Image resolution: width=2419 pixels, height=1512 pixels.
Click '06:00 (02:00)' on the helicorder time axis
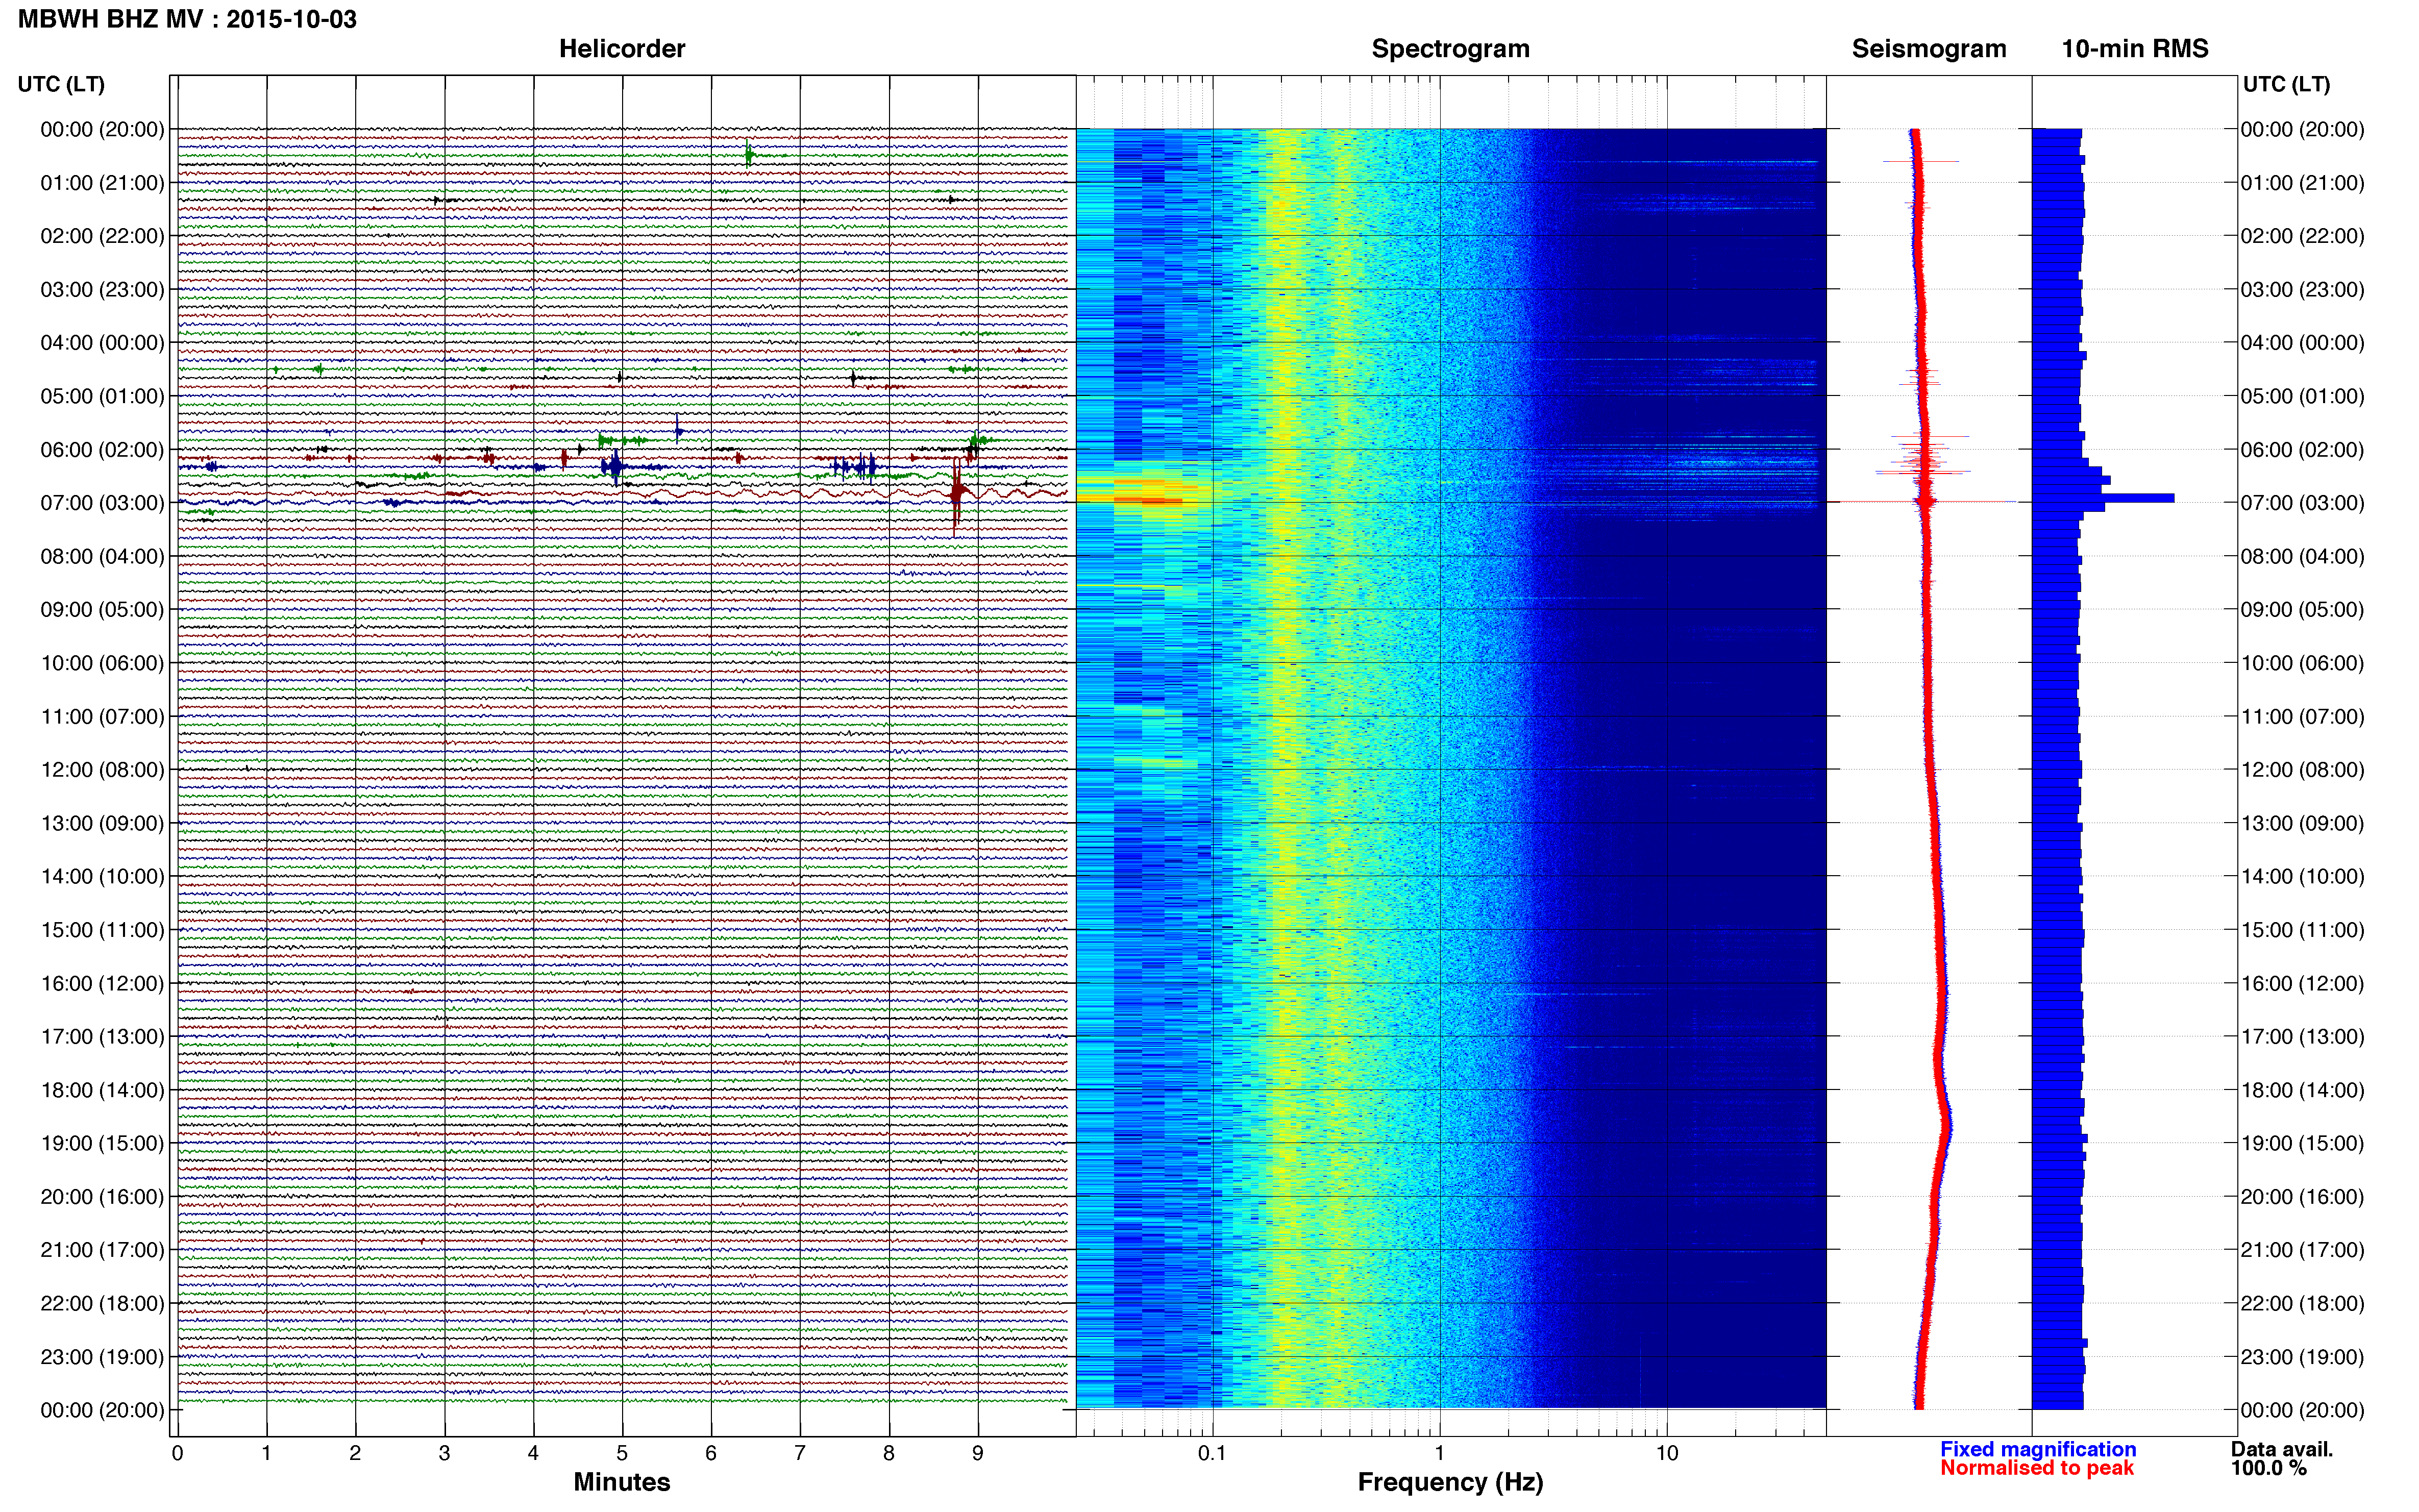coord(102,450)
